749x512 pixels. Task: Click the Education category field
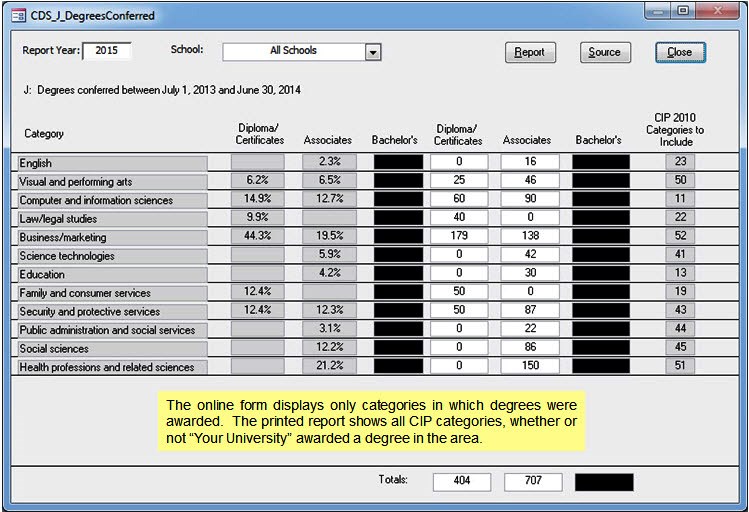(113, 275)
